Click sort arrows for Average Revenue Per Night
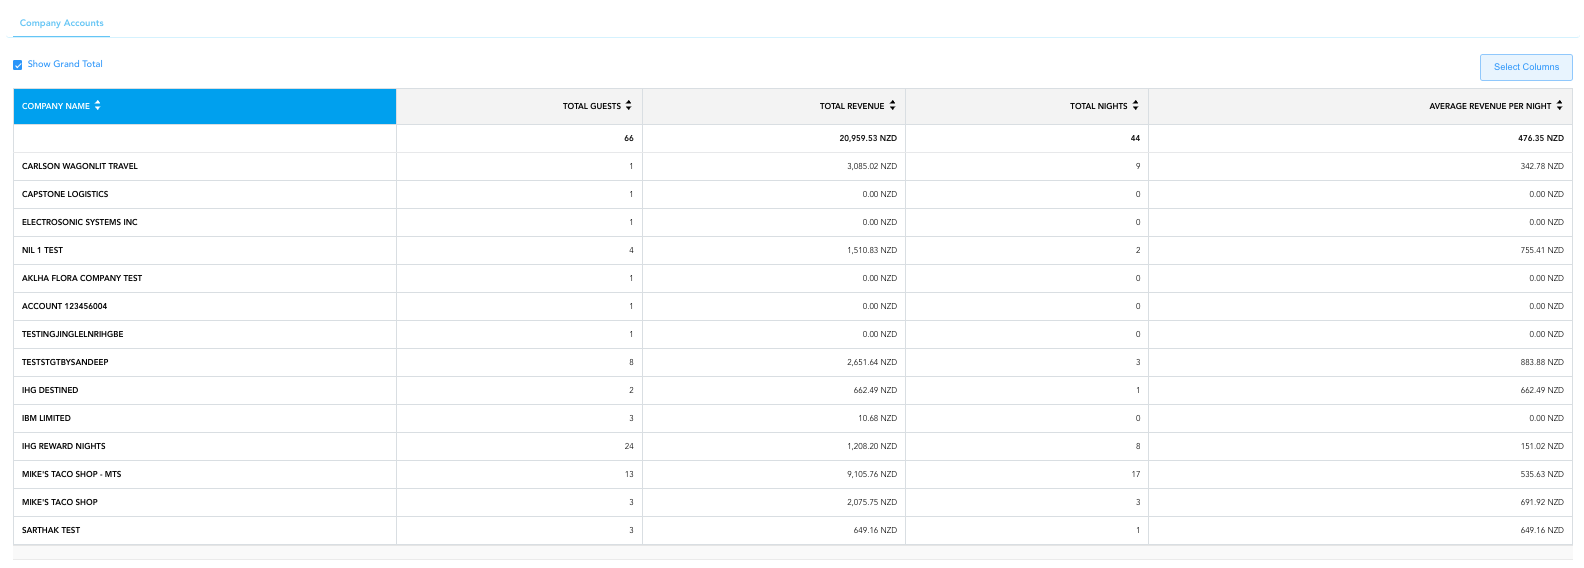 pyautogui.click(x=1560, y=106)
